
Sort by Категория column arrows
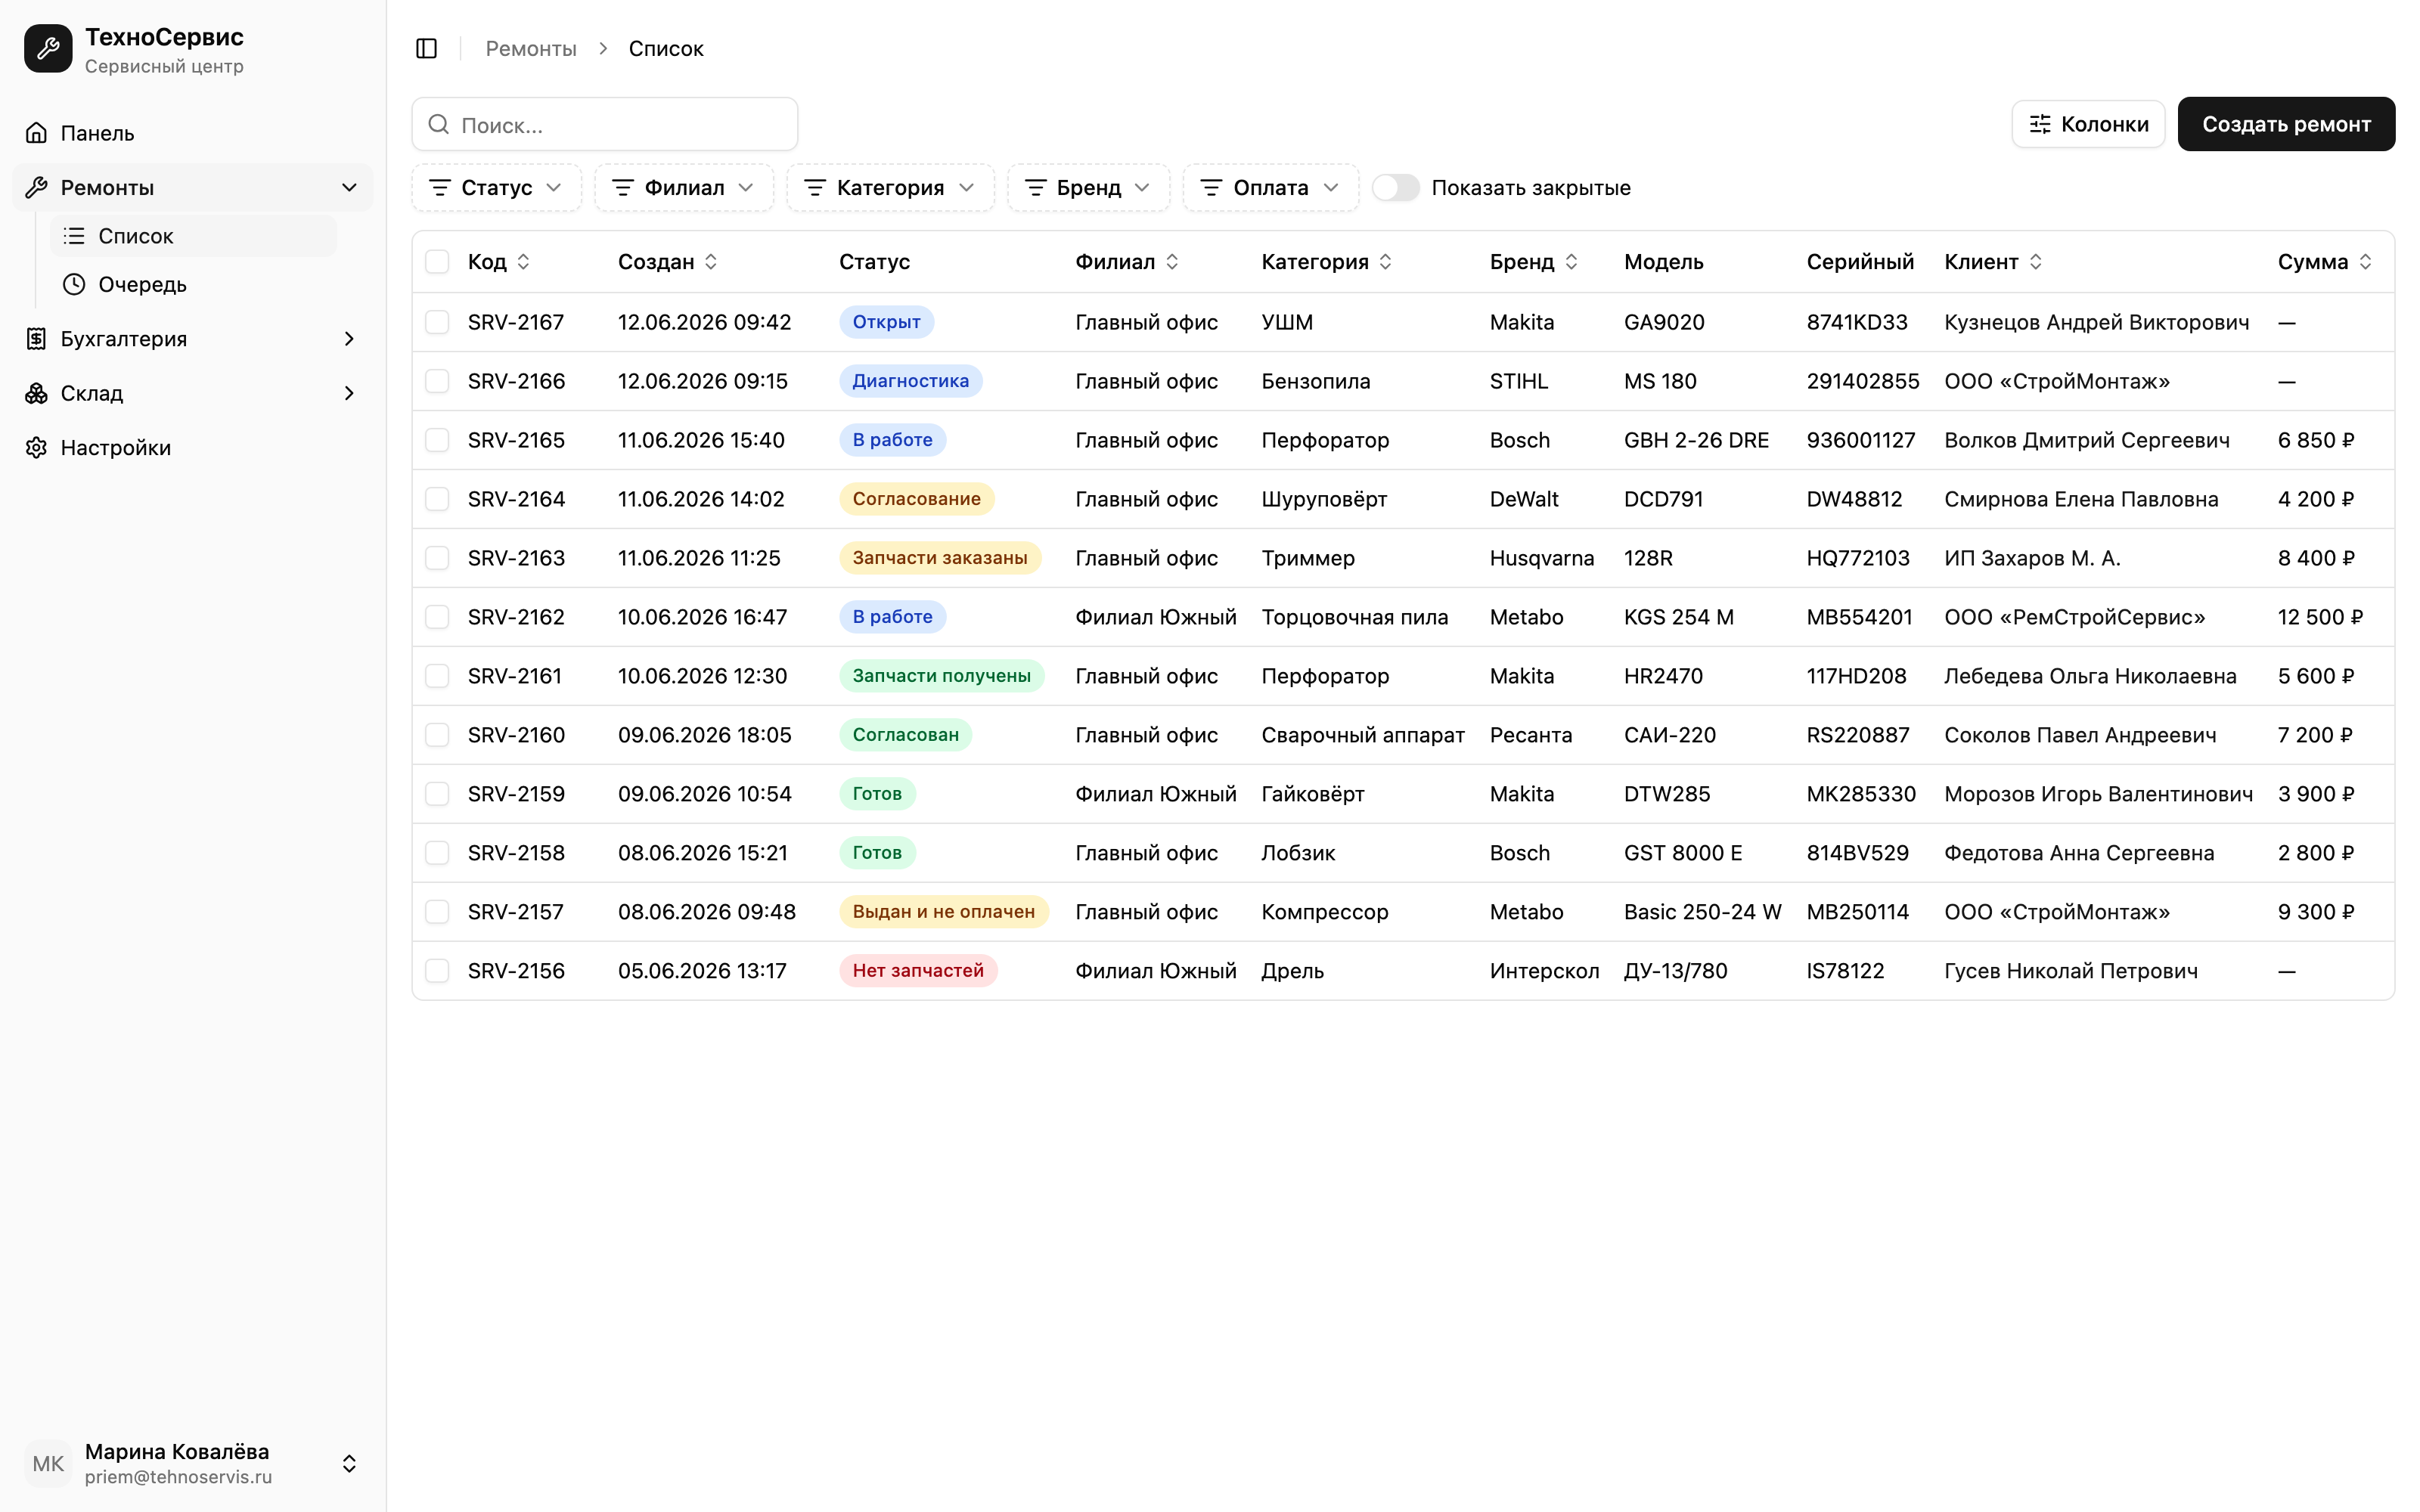click(1386, 261)
